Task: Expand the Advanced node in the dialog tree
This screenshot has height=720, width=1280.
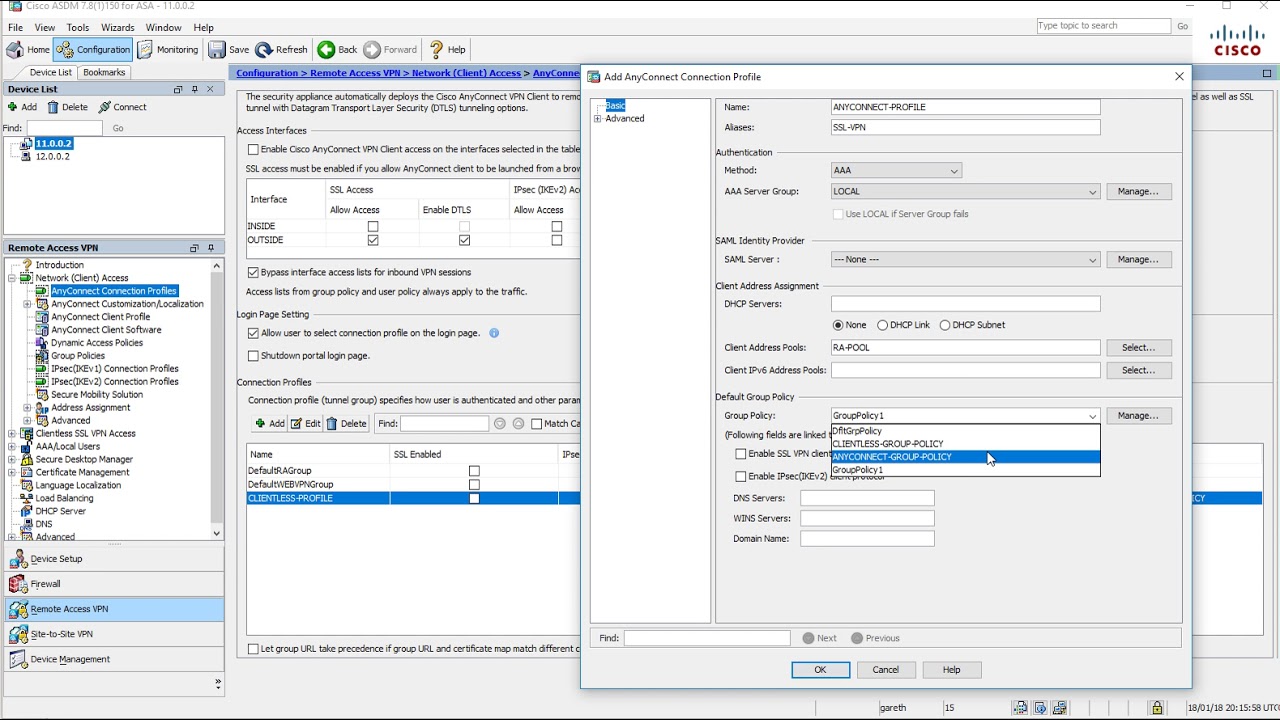Action: point(598,119)
